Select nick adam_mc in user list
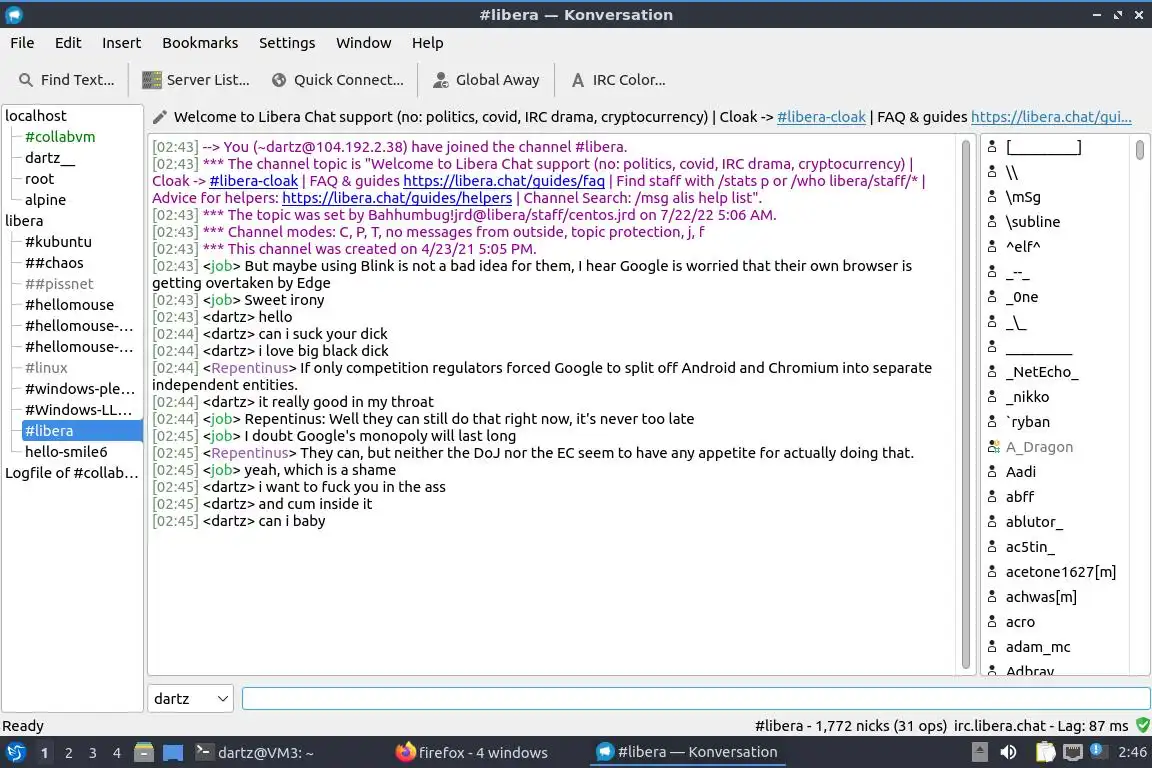Image resolution: width=1152 pixels, height=768 pixels. (1037, 647)
